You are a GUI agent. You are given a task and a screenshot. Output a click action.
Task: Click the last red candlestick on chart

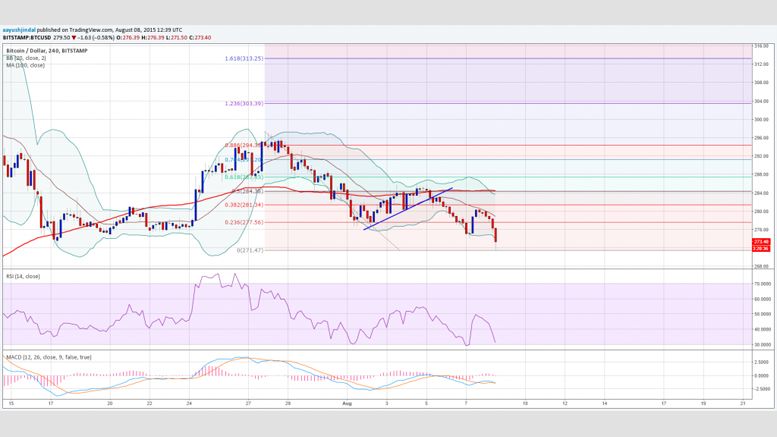496,236
